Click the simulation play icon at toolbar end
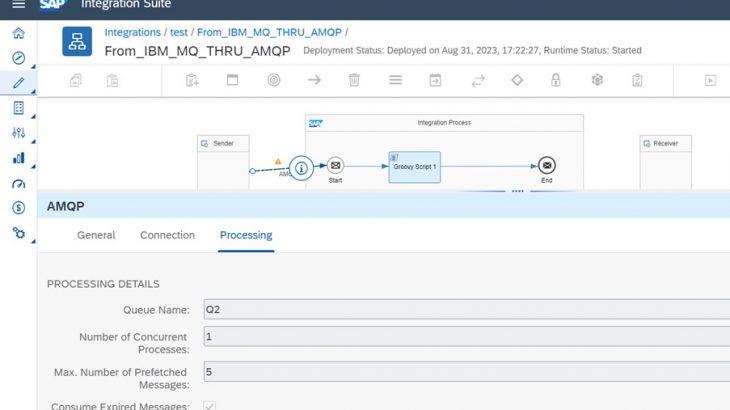The height and width of the screenshot is (410, 730). click(710, 81)
